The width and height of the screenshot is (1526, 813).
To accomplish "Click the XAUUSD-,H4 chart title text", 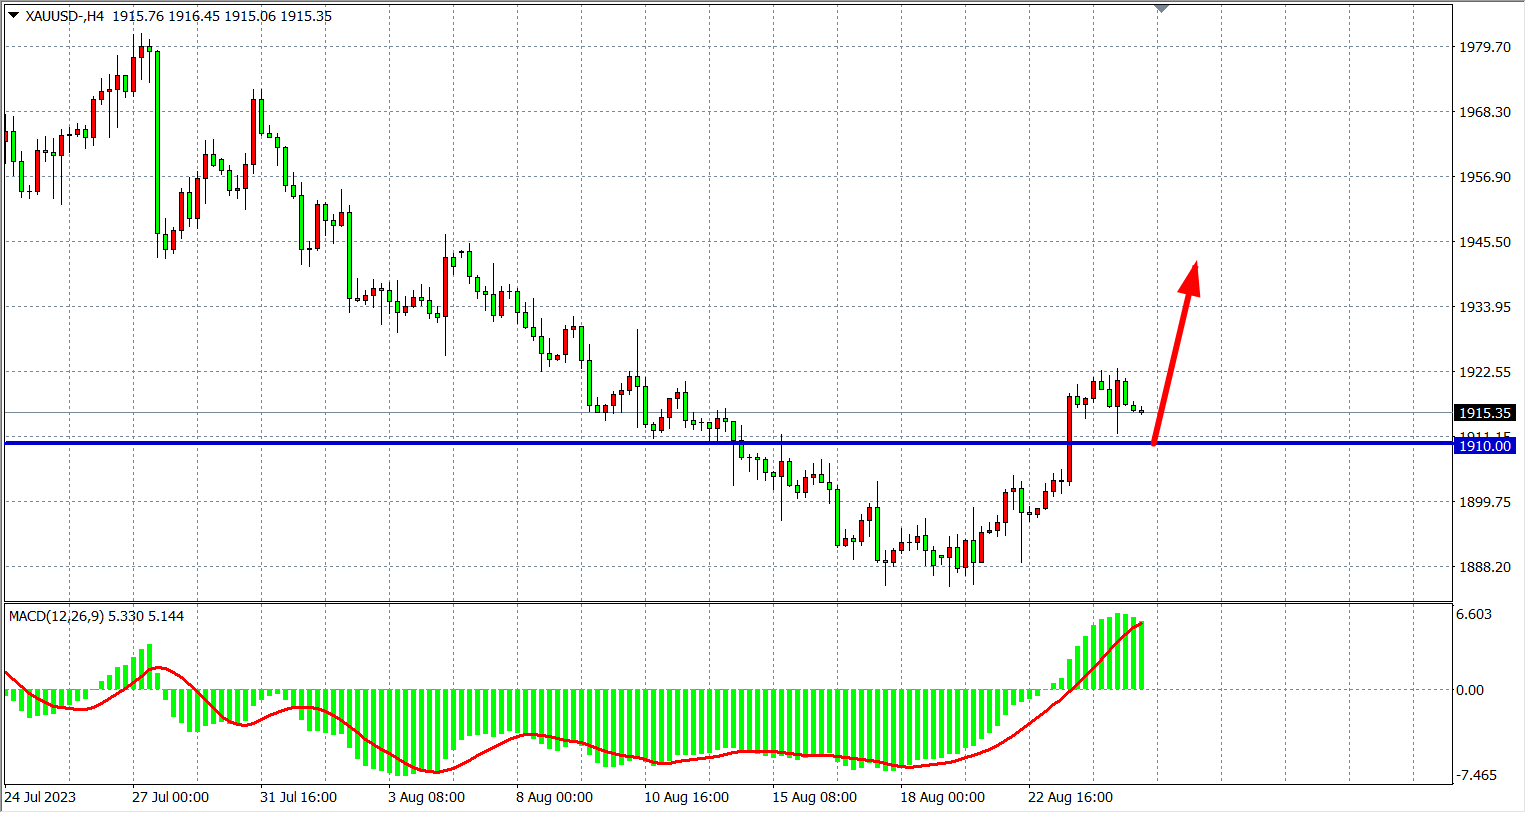I will point(65,16).
